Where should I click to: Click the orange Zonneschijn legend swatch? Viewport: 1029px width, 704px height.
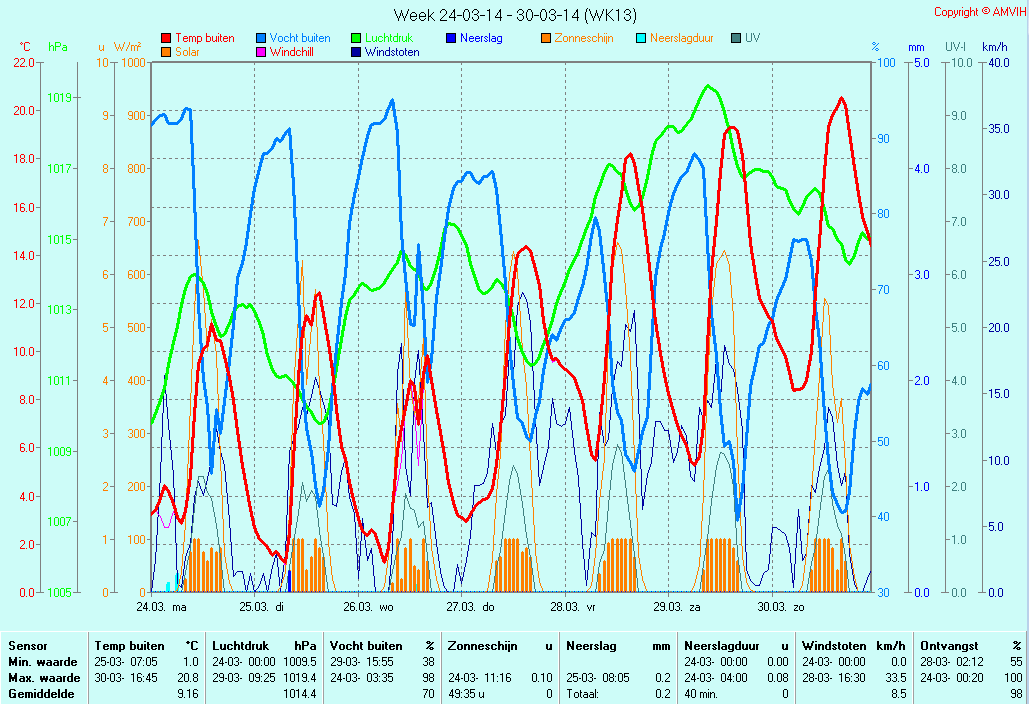point(546,38)
